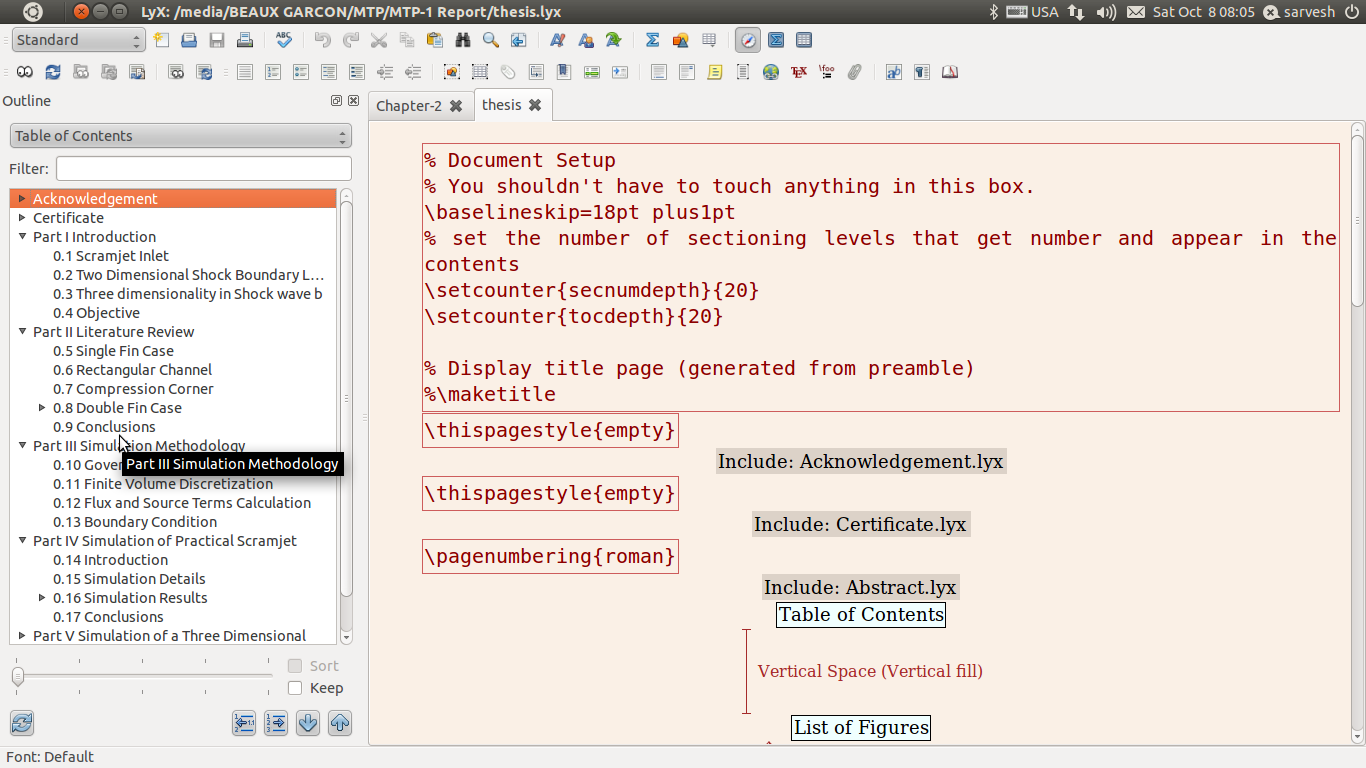The image size is (1366, 768).
Task: Click the Include: Acknowledgement.lyx inset
Action: 860,461
